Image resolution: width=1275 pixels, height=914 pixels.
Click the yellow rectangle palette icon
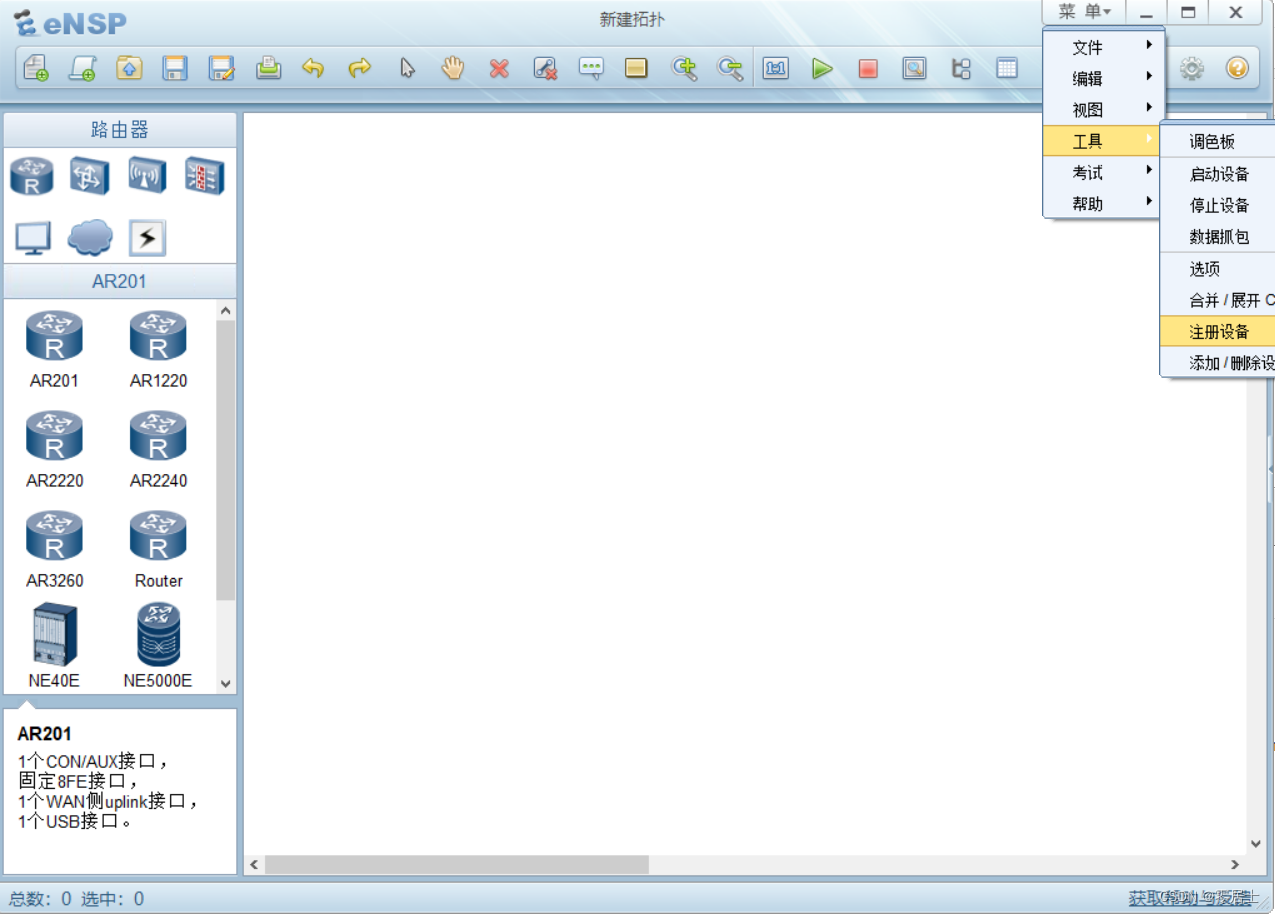click(x=636, y=68)
